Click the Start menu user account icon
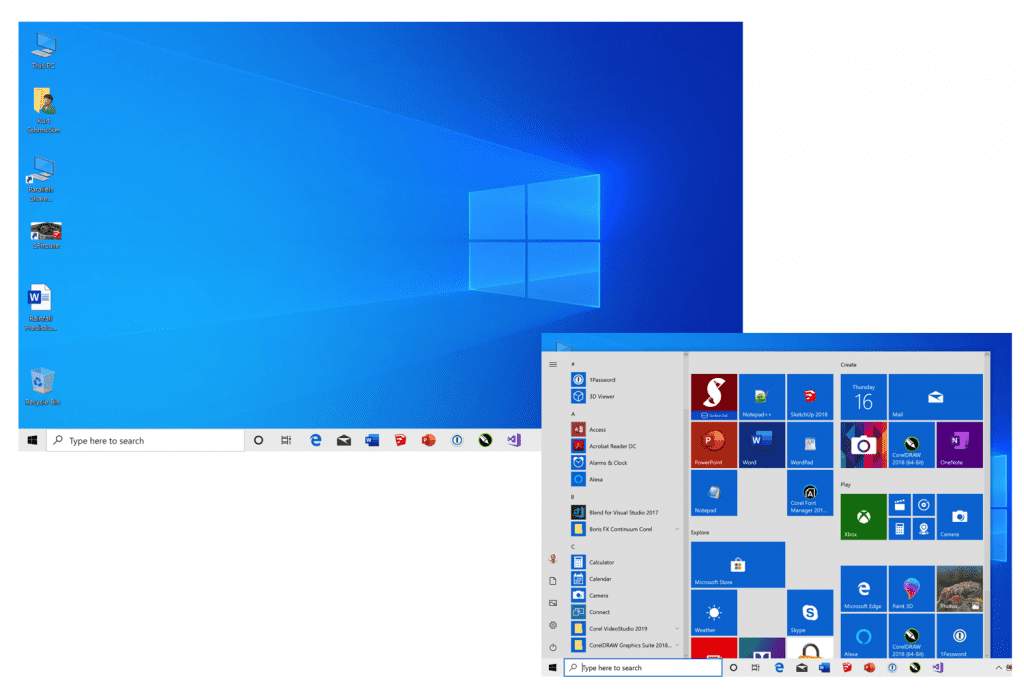 [553, 559]
